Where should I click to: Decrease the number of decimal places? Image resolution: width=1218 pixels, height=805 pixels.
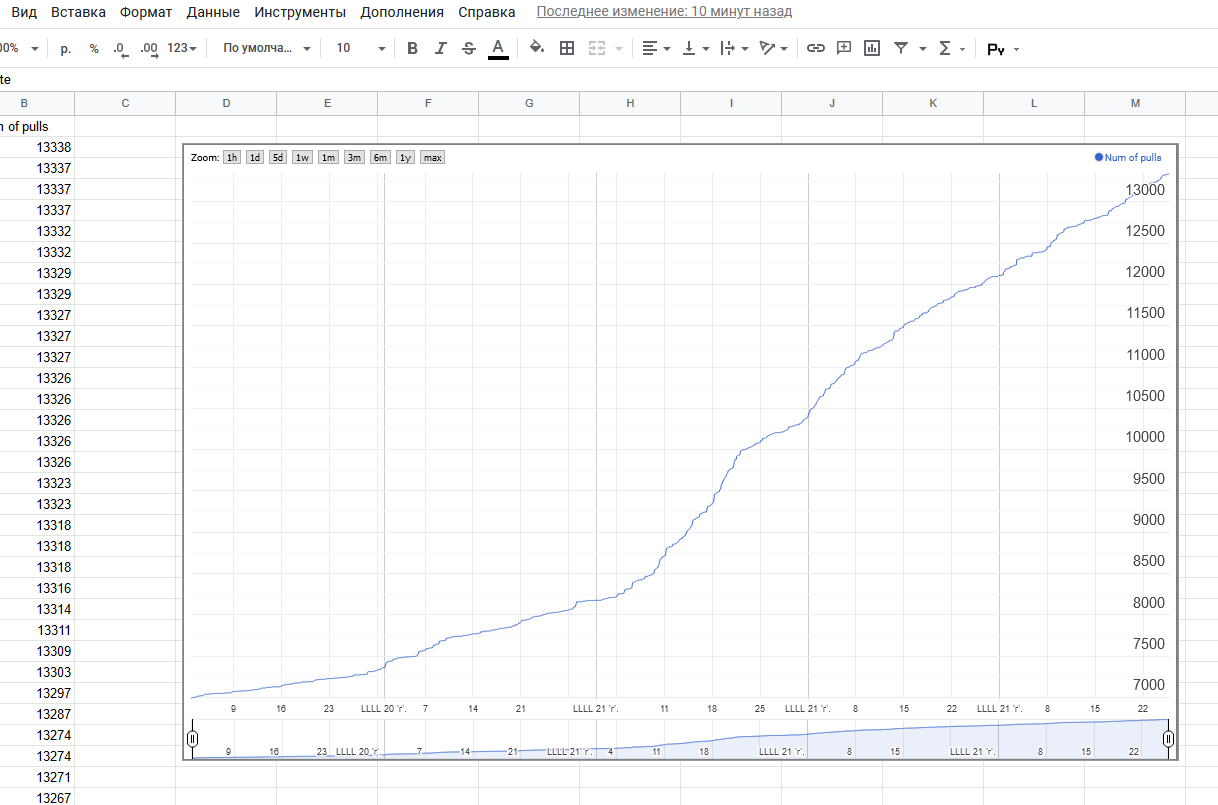point(120,48)
